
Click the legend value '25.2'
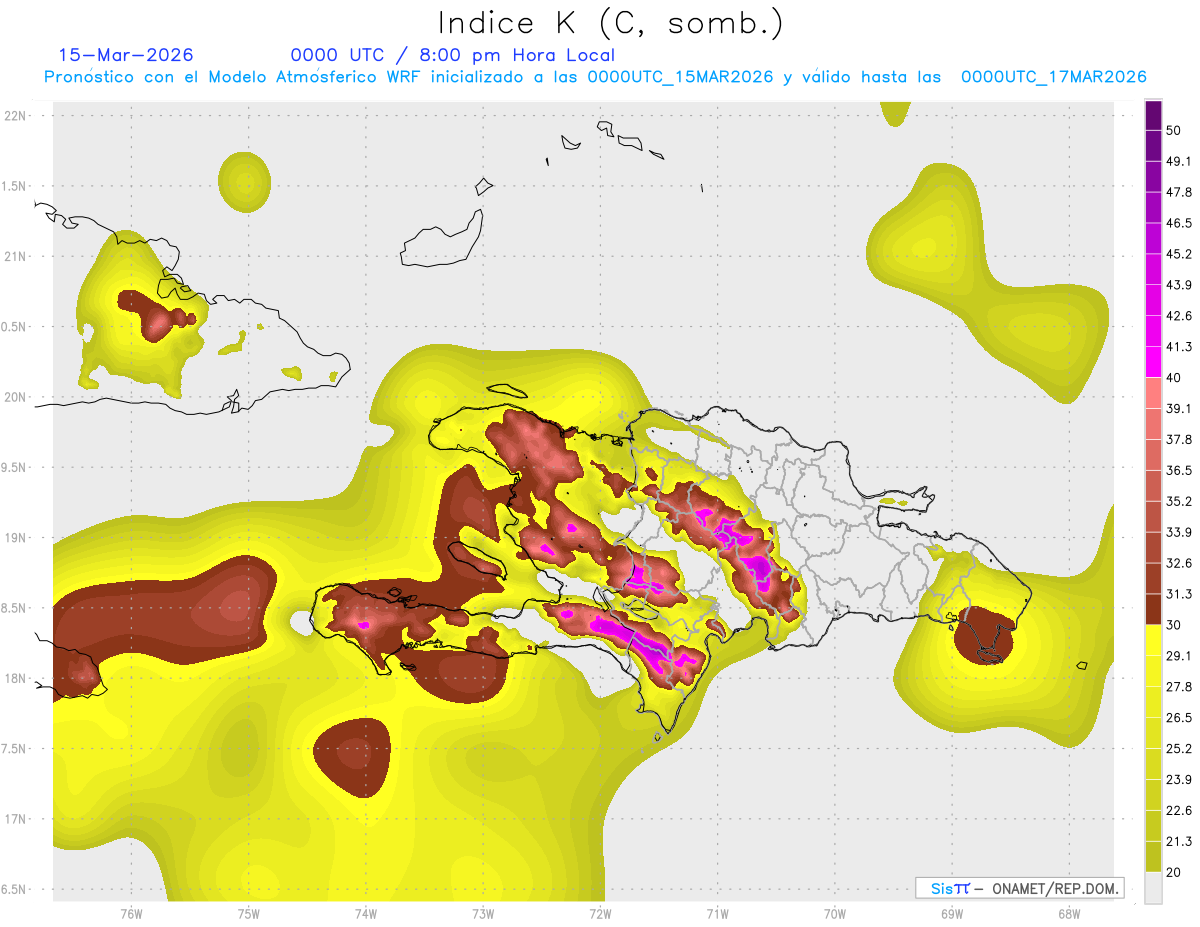coord(1179,748)
